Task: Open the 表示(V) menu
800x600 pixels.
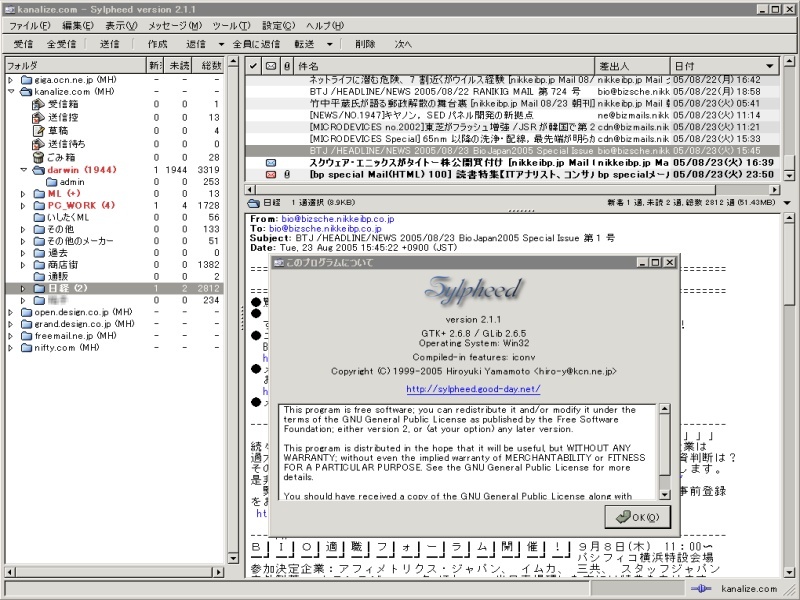Action: tap(121, 26)
